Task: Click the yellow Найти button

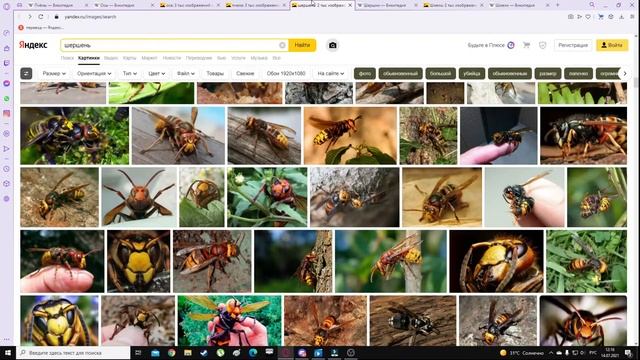Action: [x=302, y=45]
